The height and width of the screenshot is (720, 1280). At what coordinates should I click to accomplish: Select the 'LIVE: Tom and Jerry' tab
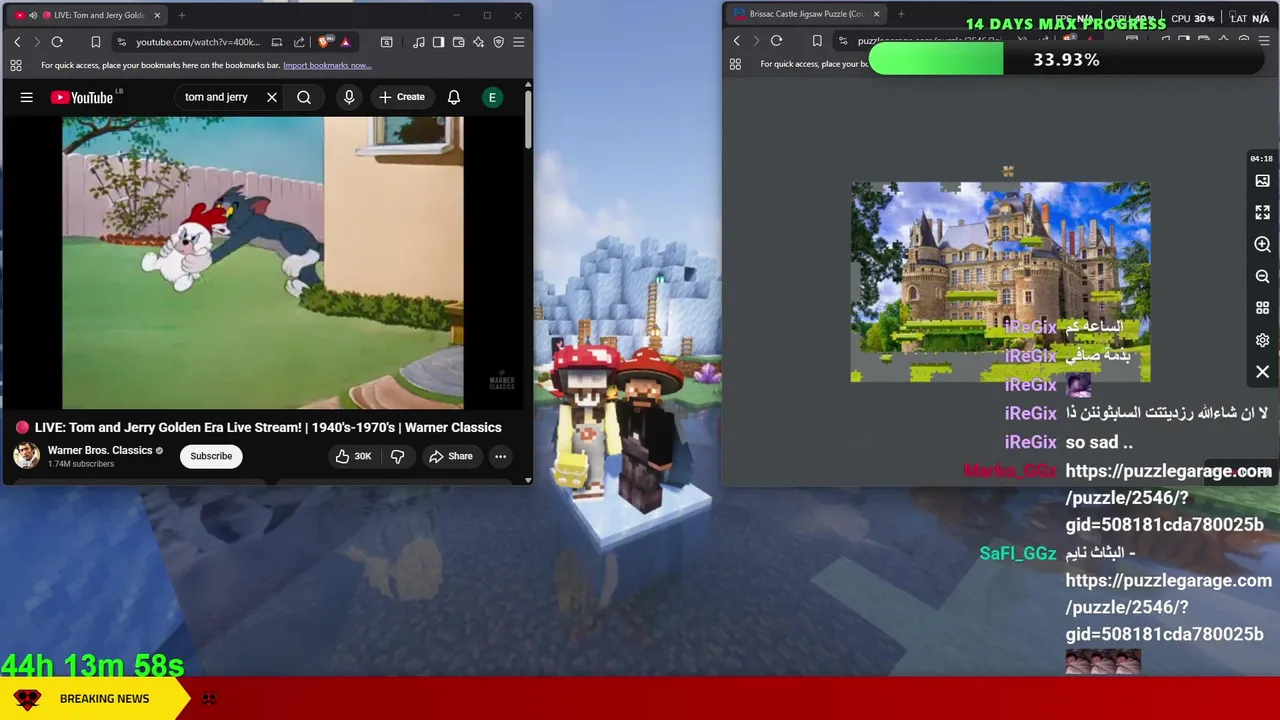[x=88, y=15]
